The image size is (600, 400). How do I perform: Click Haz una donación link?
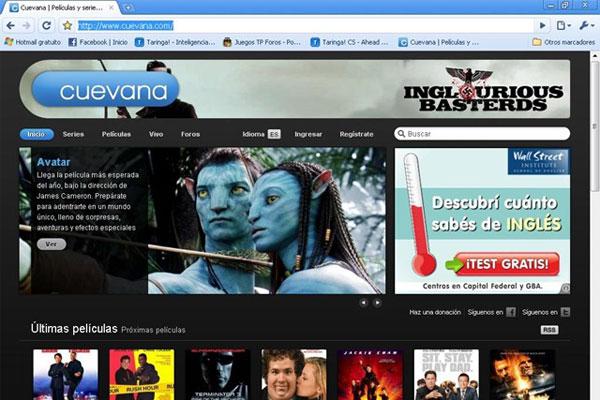tap(435, 312)
